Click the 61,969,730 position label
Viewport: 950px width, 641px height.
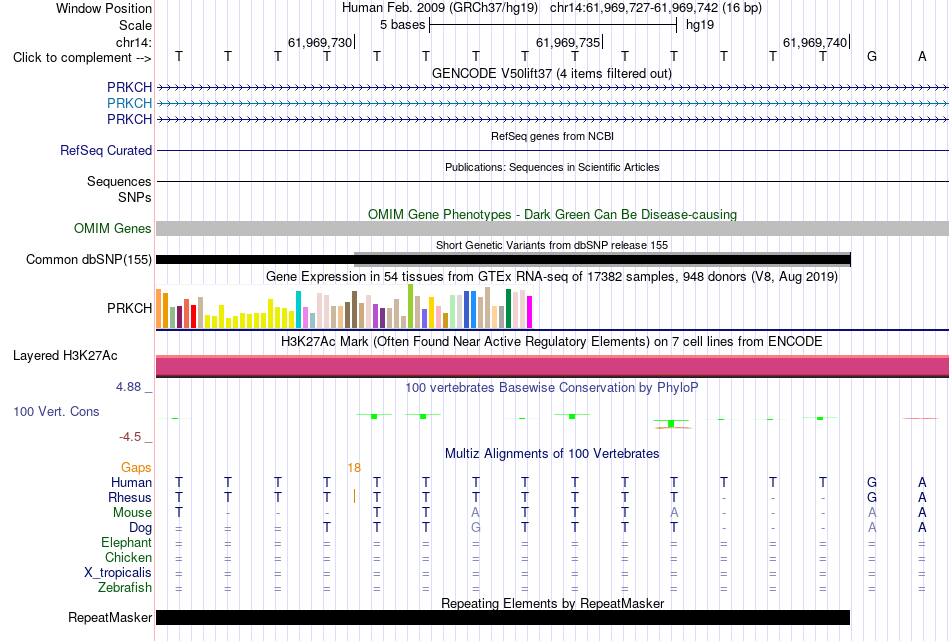320,42
